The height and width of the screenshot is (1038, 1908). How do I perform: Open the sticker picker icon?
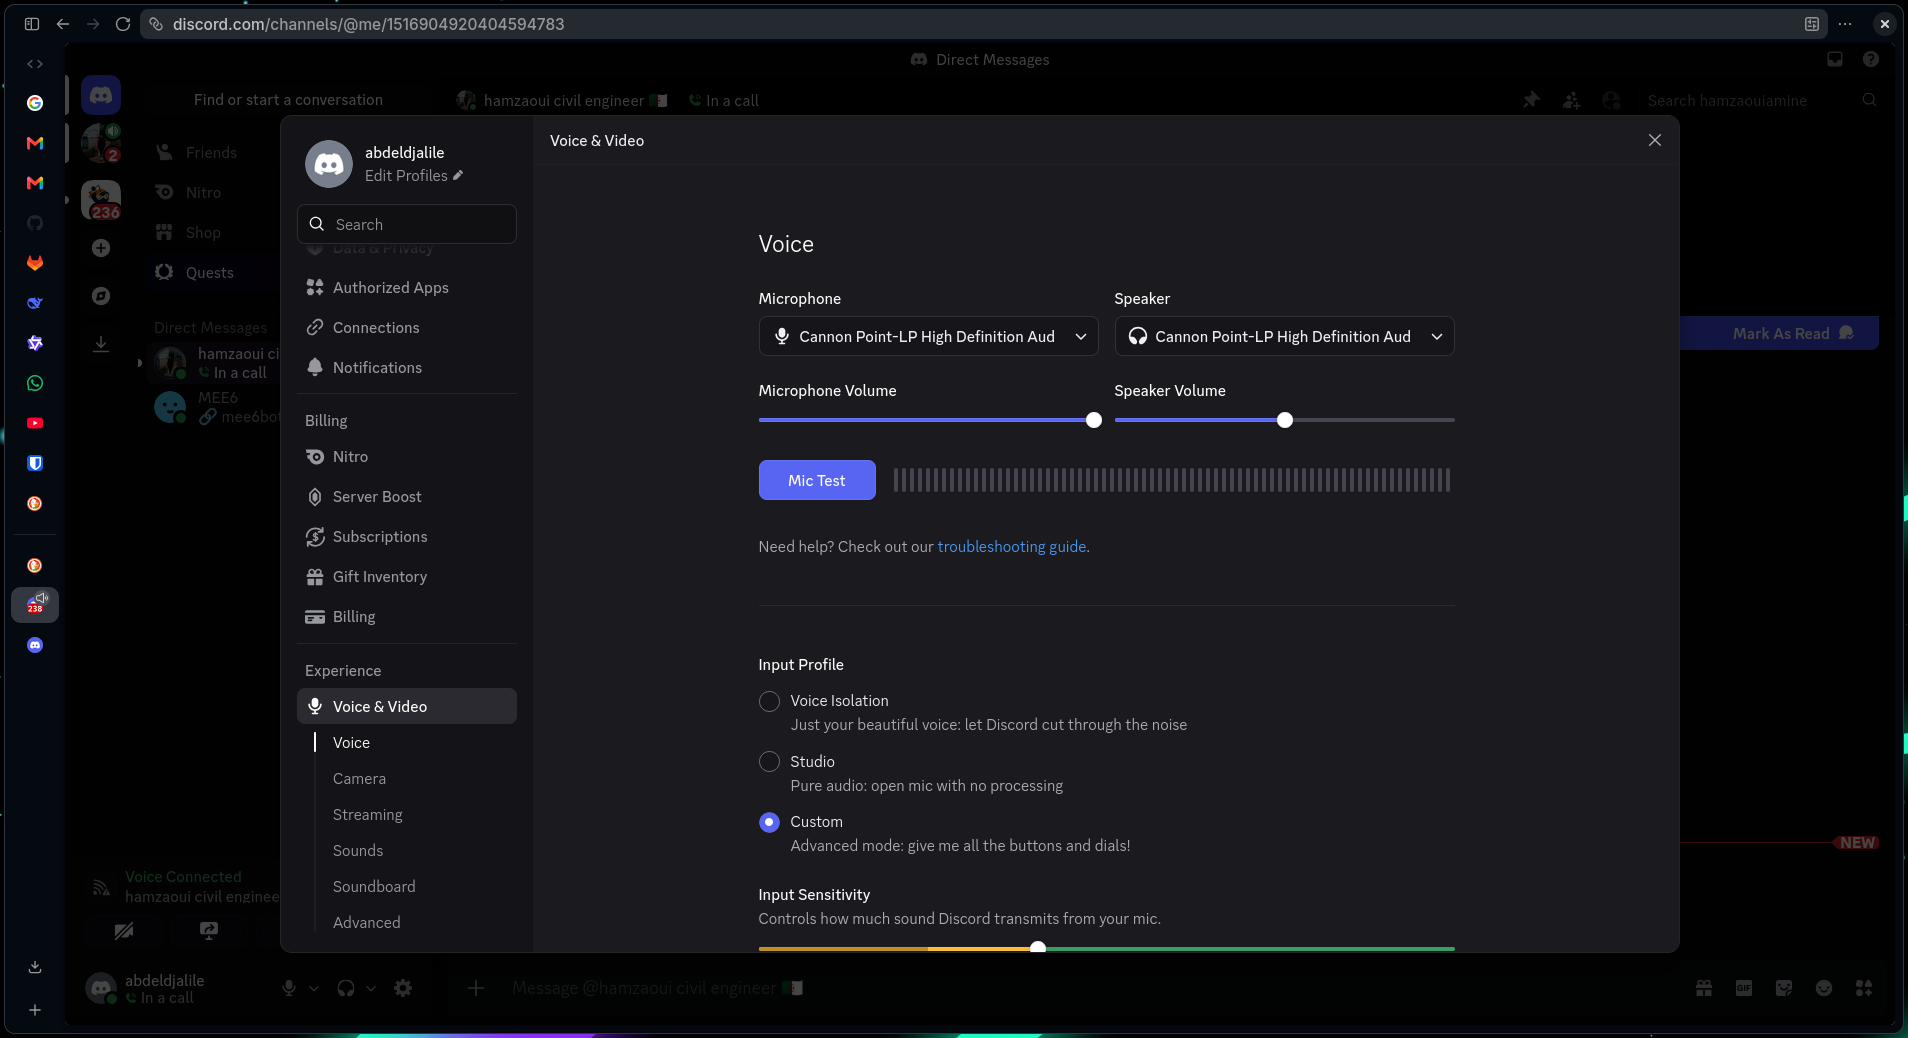pos(1784,988)
